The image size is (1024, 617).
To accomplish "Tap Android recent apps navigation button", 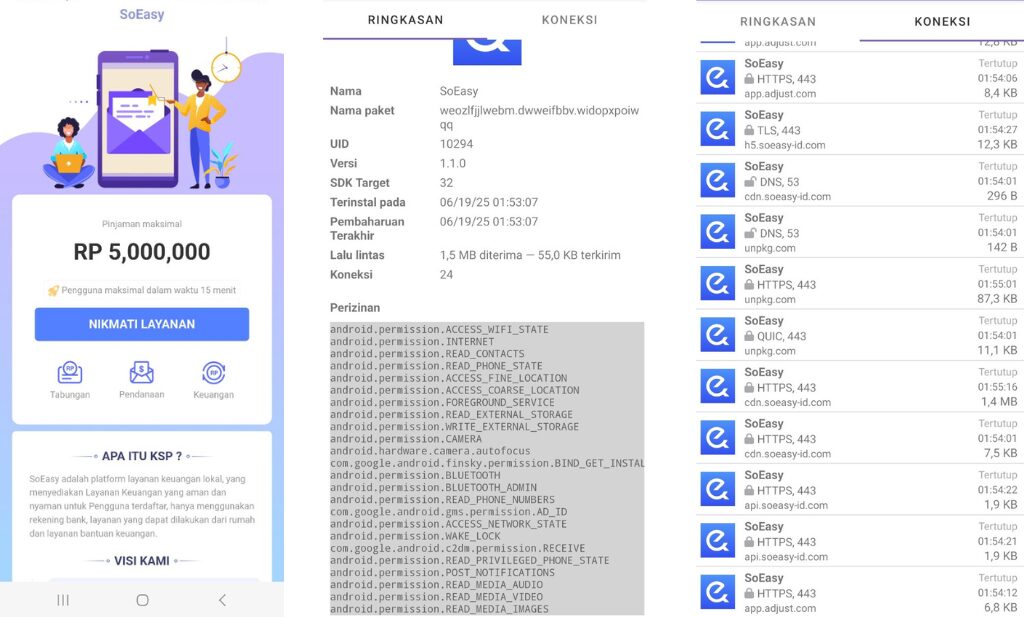I will 63,600.
